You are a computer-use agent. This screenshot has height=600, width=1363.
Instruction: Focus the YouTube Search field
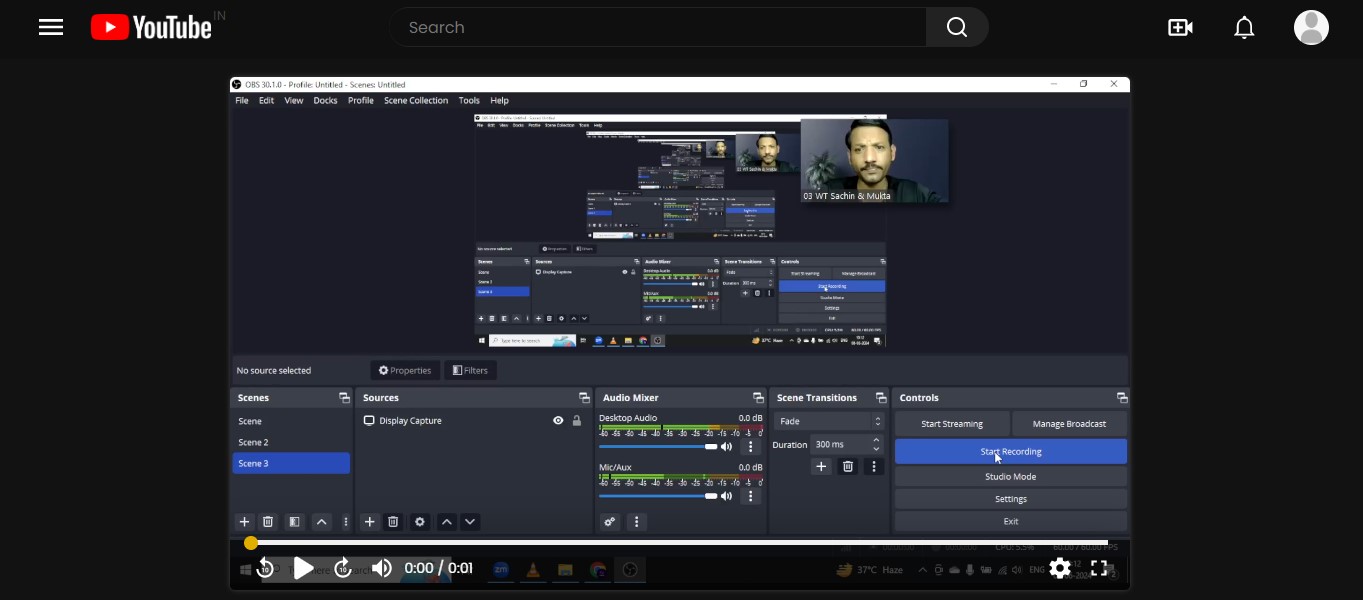click(657, 27)
